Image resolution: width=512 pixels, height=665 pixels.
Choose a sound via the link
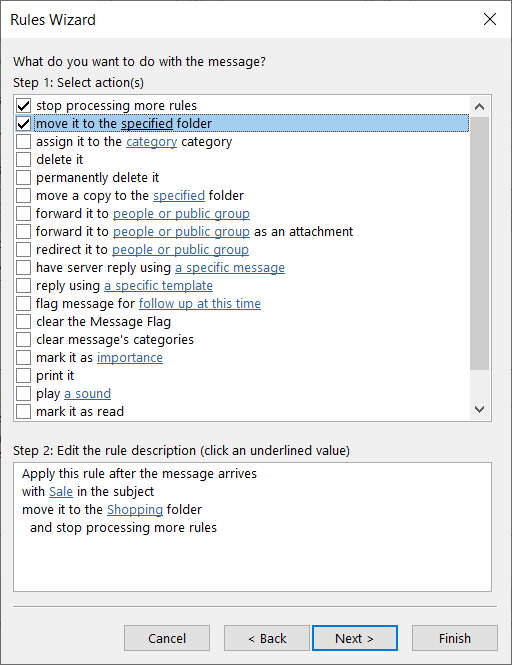pyautogui.click(x=87, y=394)
